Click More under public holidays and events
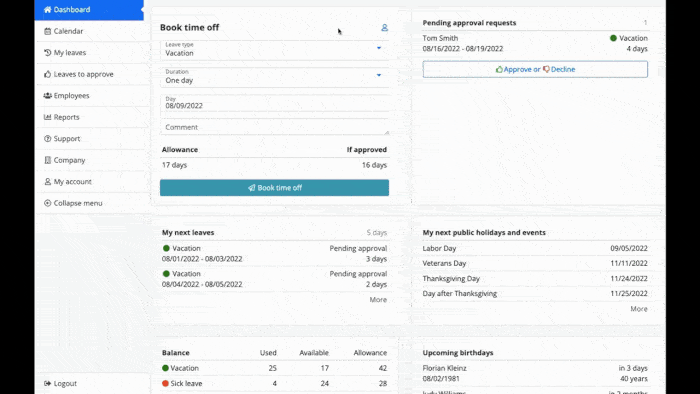700x394 pixels. (639, 309)
